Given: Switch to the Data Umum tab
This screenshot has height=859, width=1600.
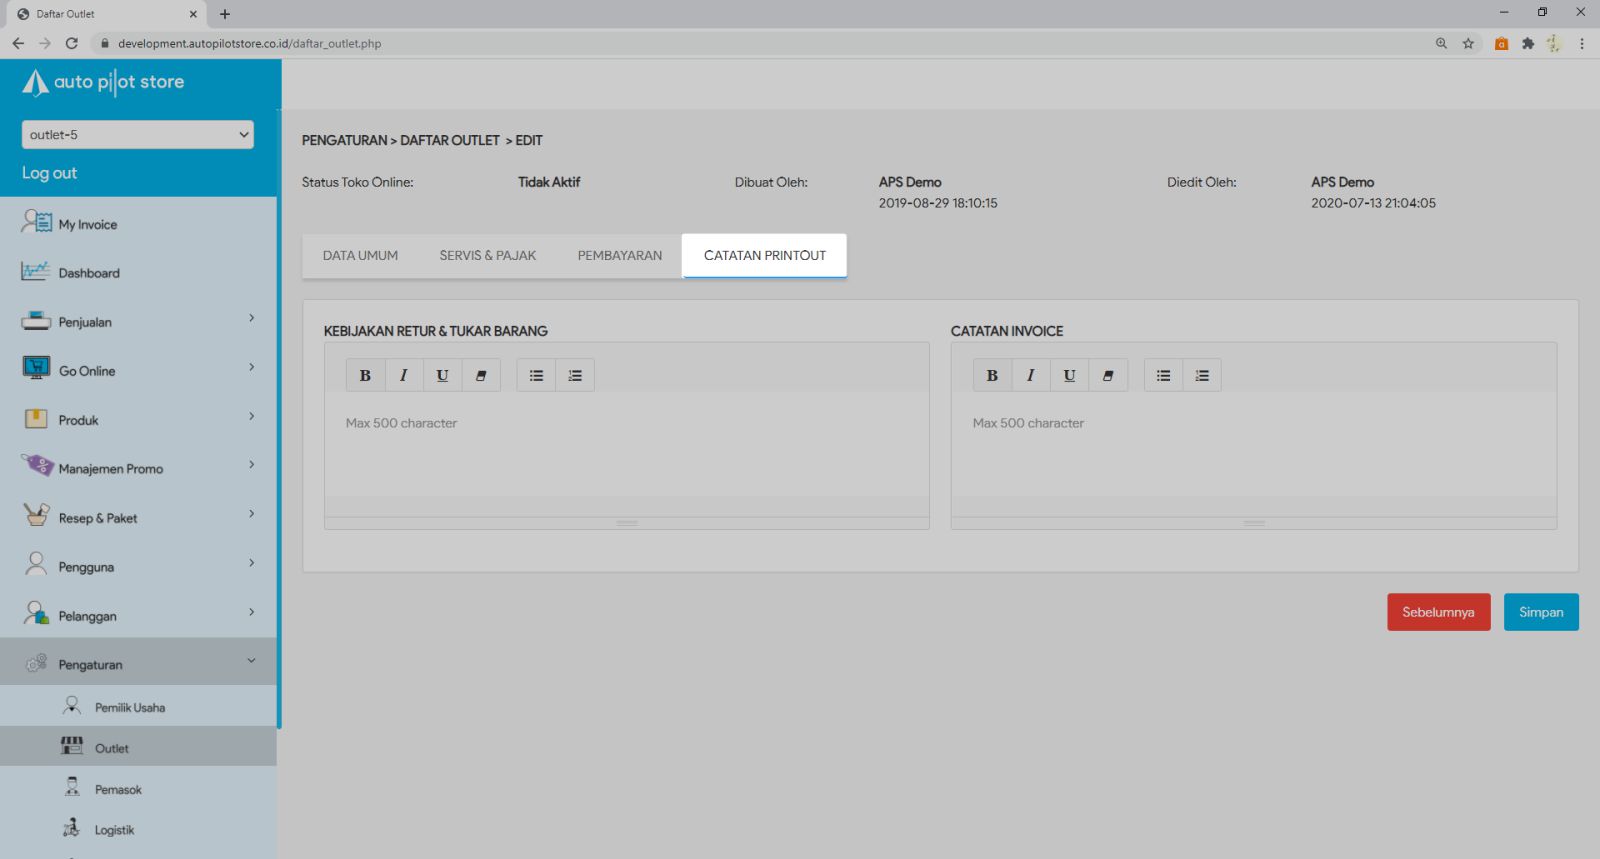Looking at the screenshot, I should tap(360, 256).
